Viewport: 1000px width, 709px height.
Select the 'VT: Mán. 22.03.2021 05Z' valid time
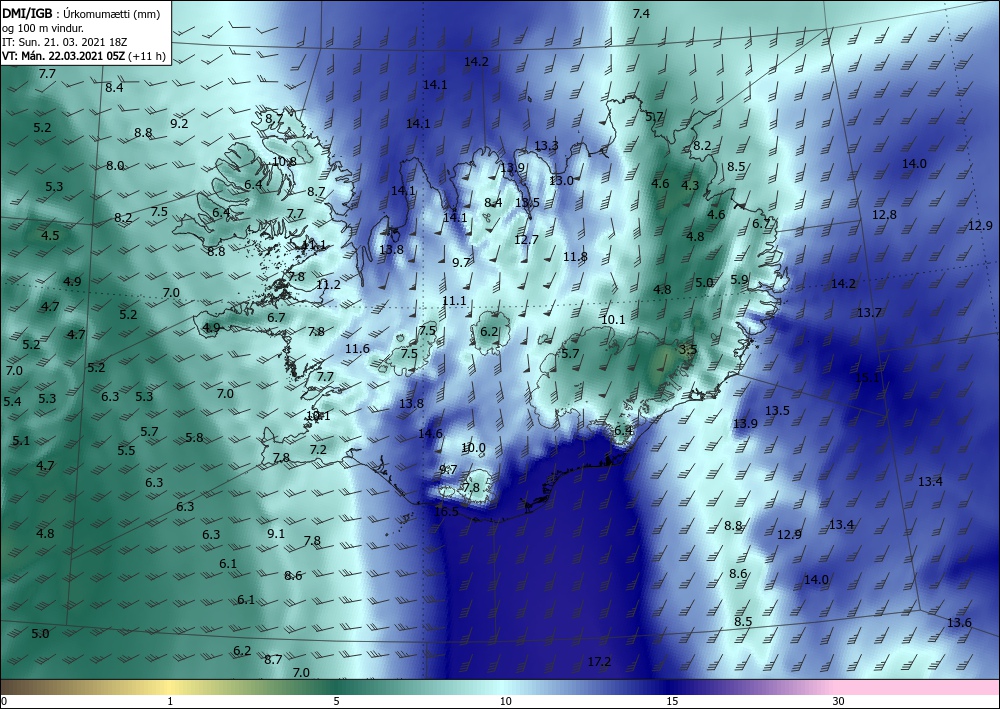(x=64, y=56)
